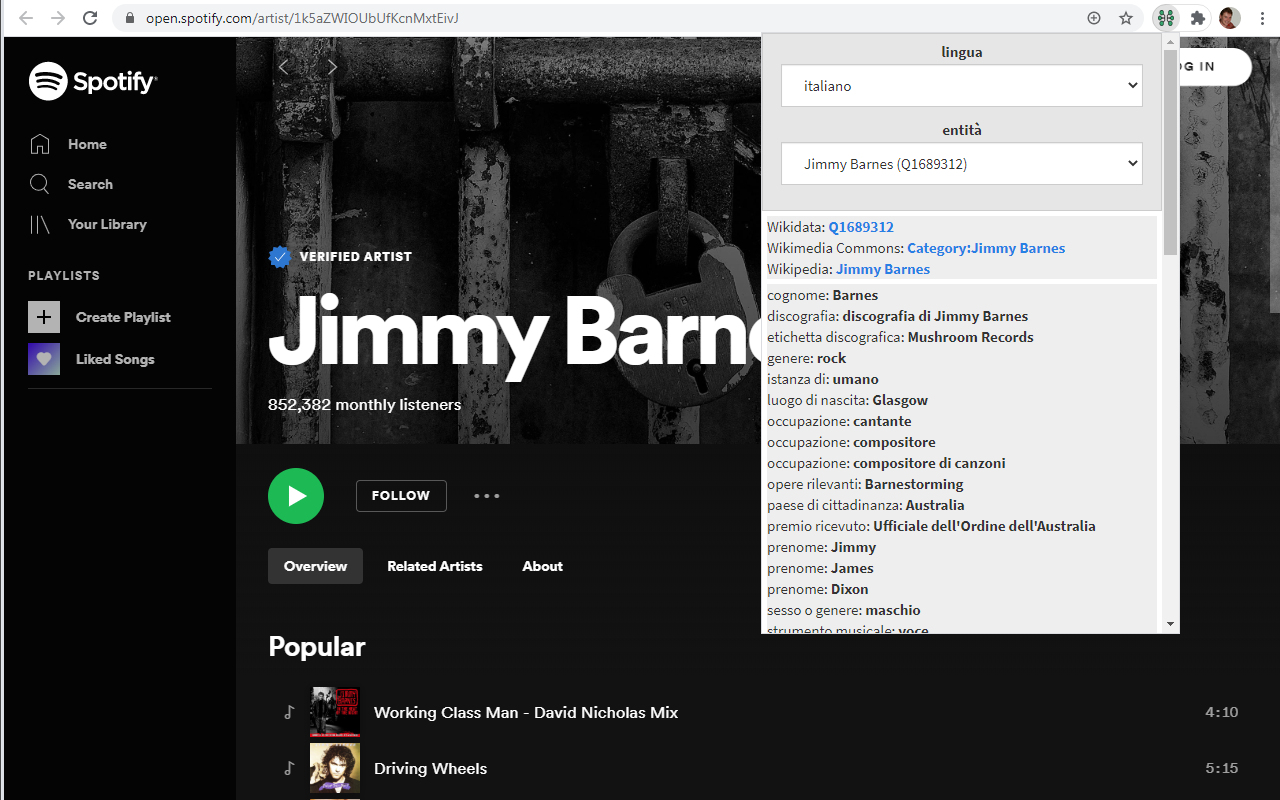Click the Wikidata extension icon in toolbar
The image size is (1280, 800).
(1164, 18)
